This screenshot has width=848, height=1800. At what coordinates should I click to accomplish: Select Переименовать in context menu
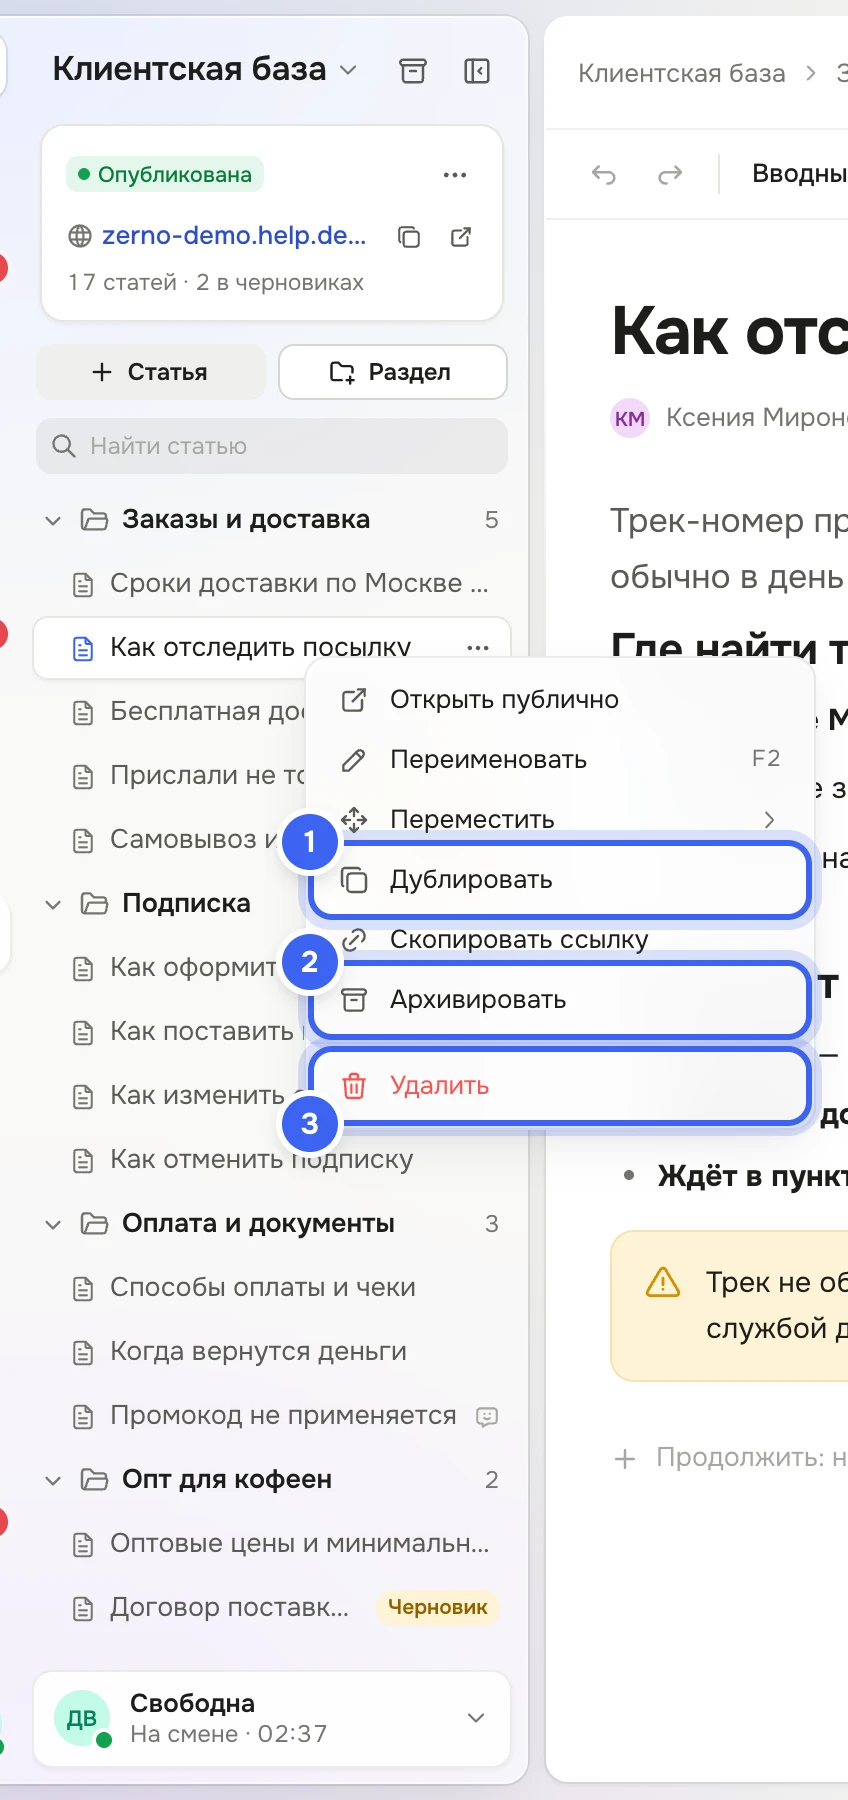560,760
